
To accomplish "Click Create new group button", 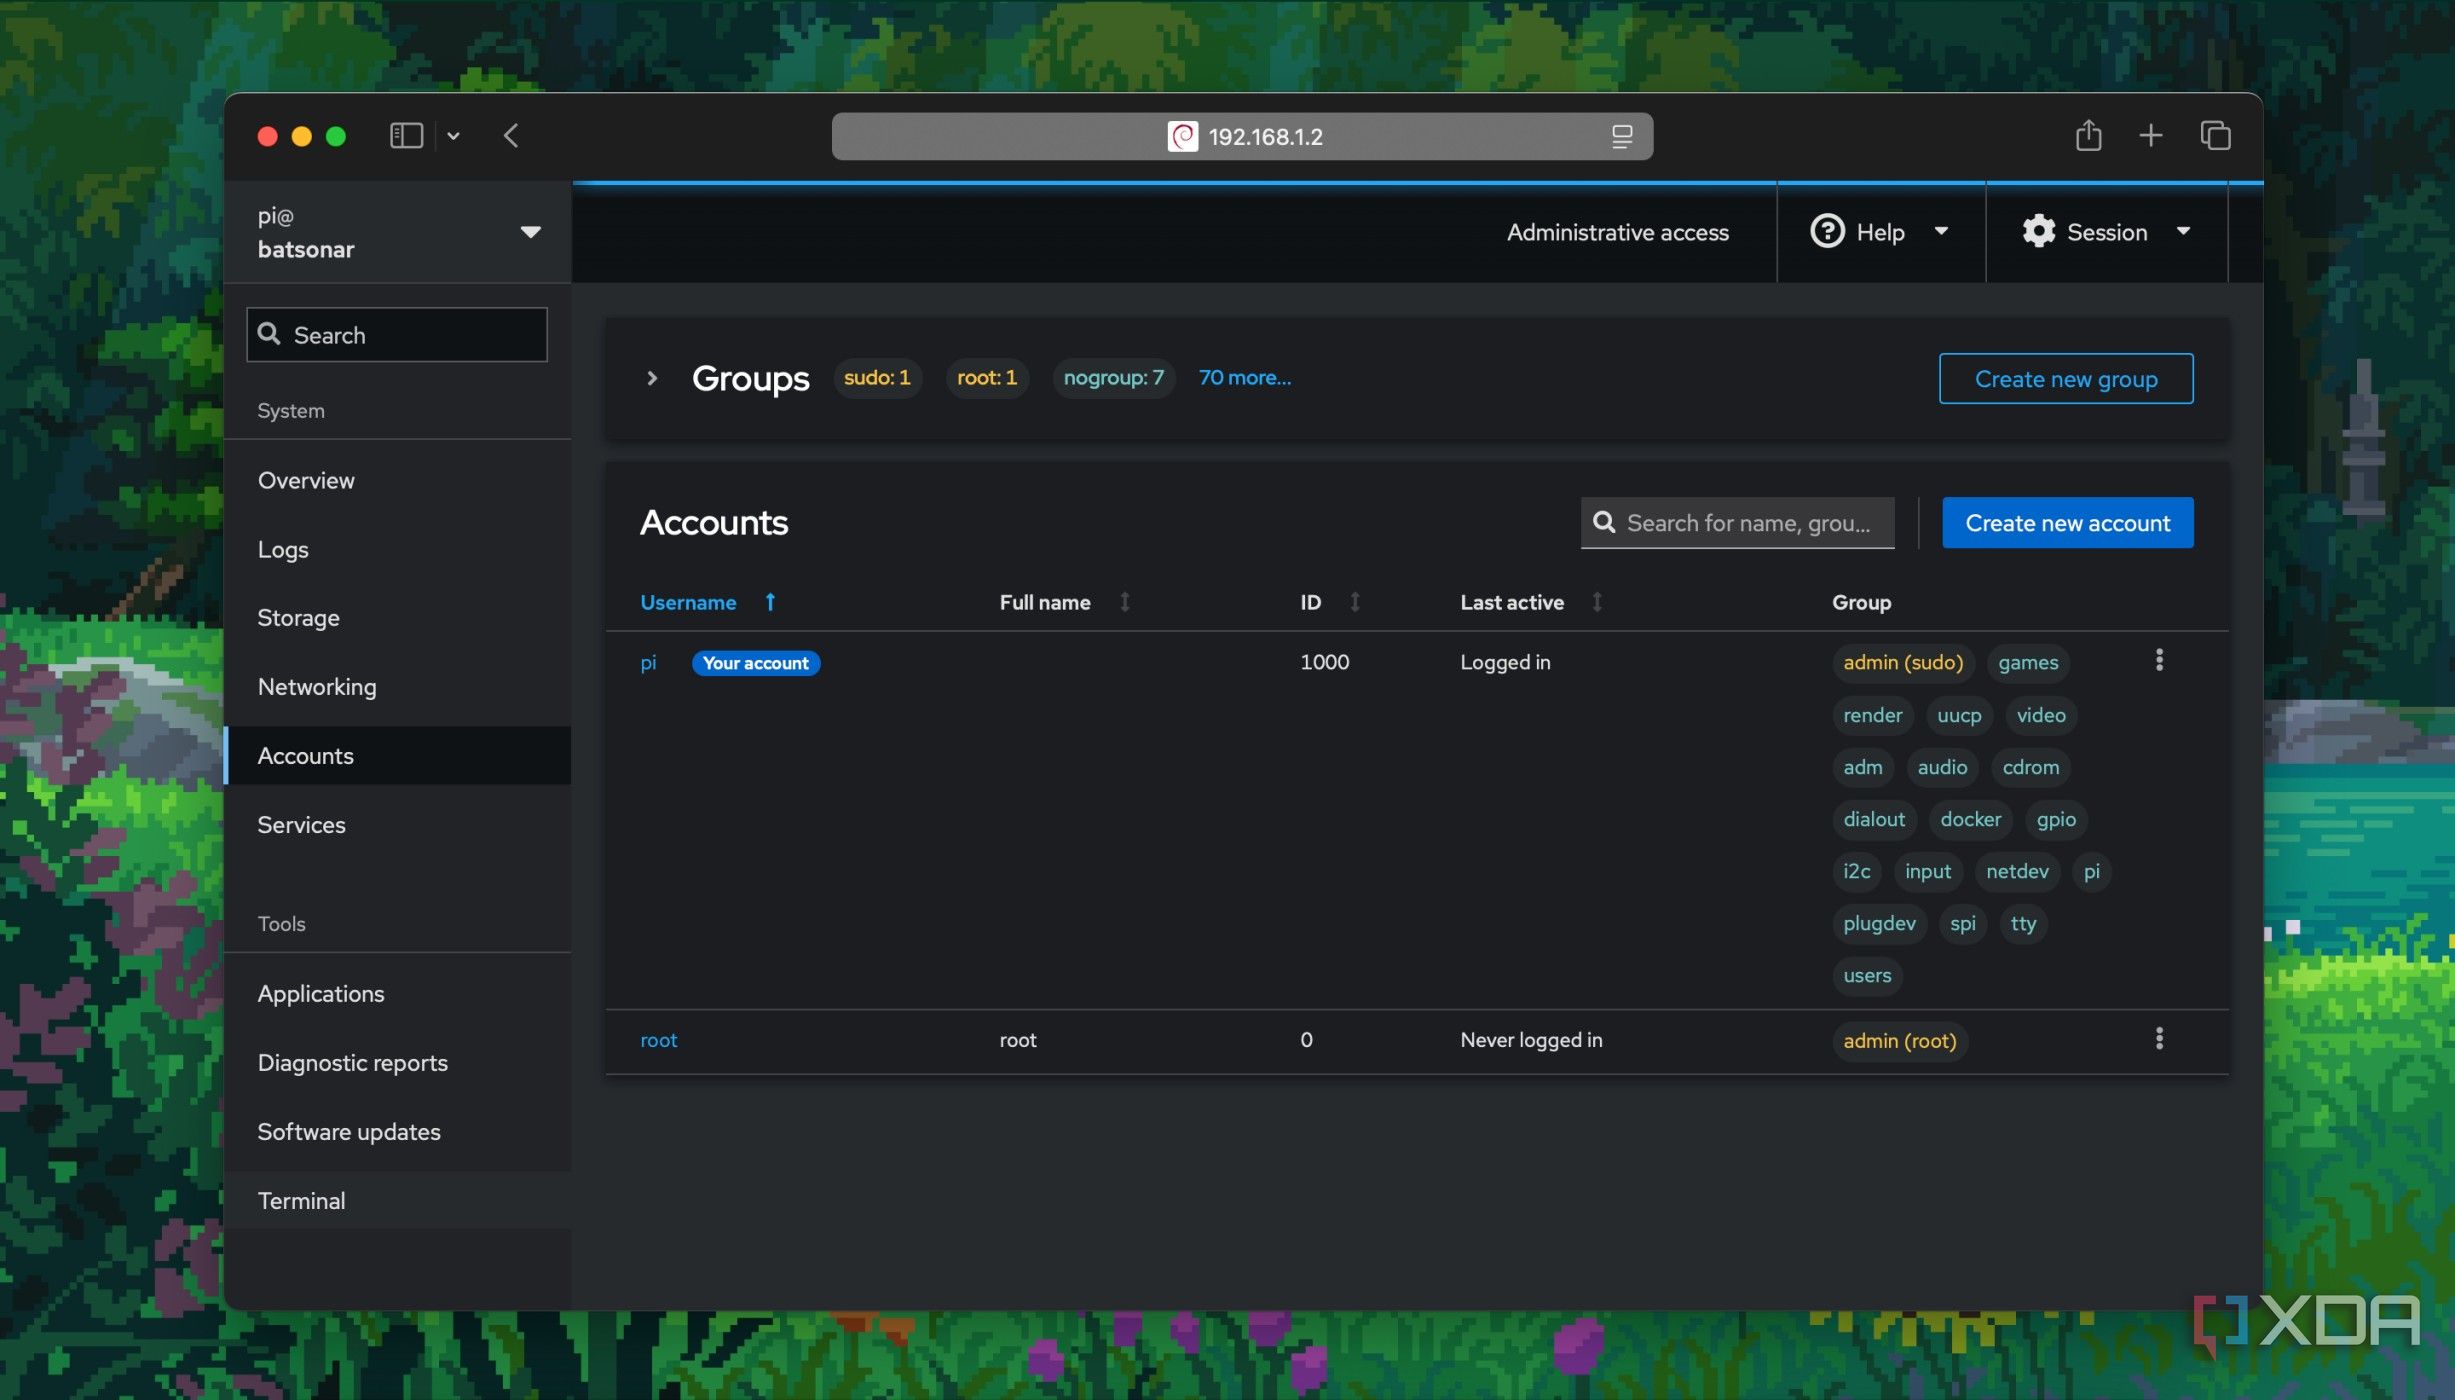I will pos(2066,379).
